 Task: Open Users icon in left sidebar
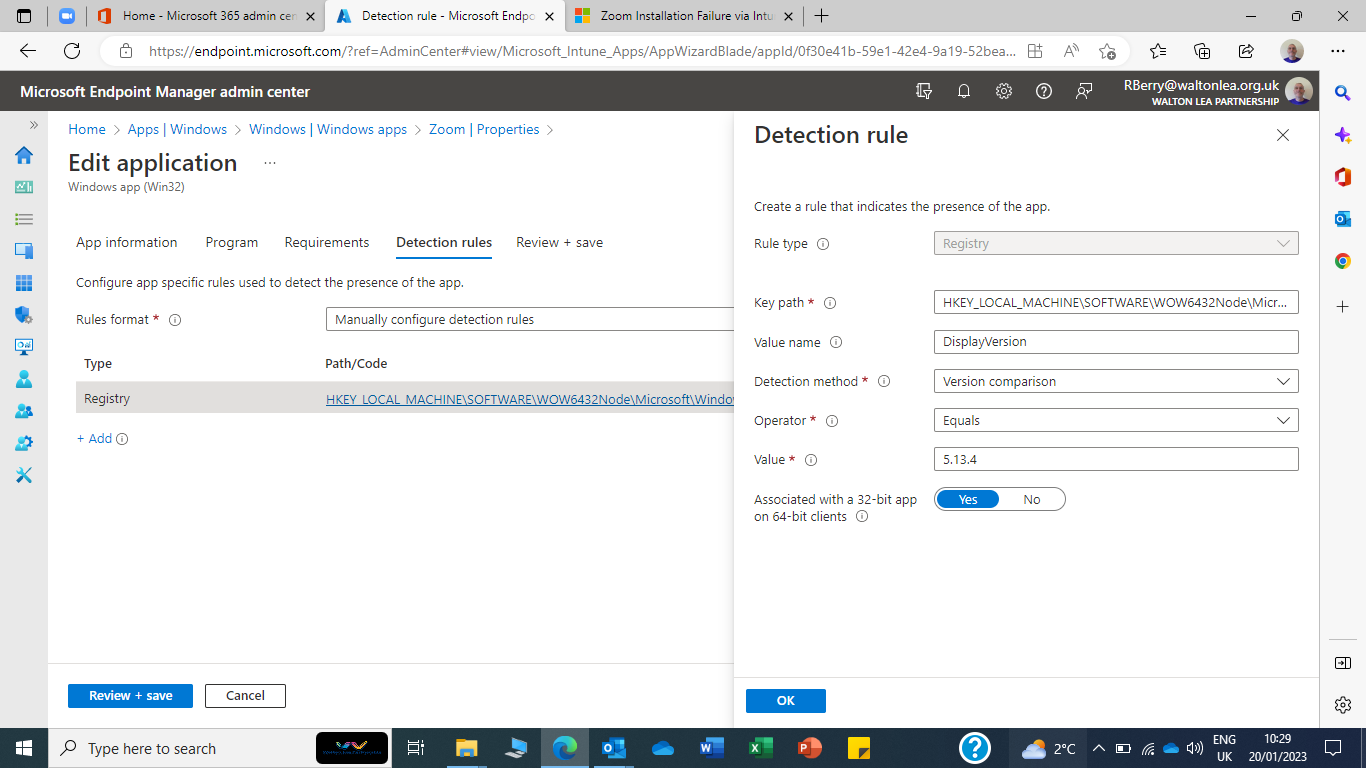[x=24, y=379]
